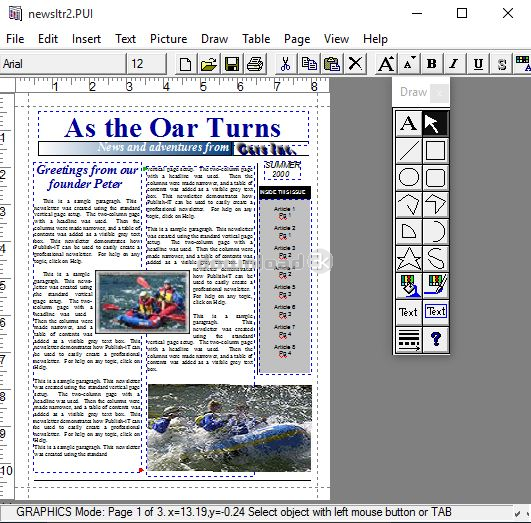Open the font size 12 box
Viewport: 531px width, 523px height.
point(147,64)
